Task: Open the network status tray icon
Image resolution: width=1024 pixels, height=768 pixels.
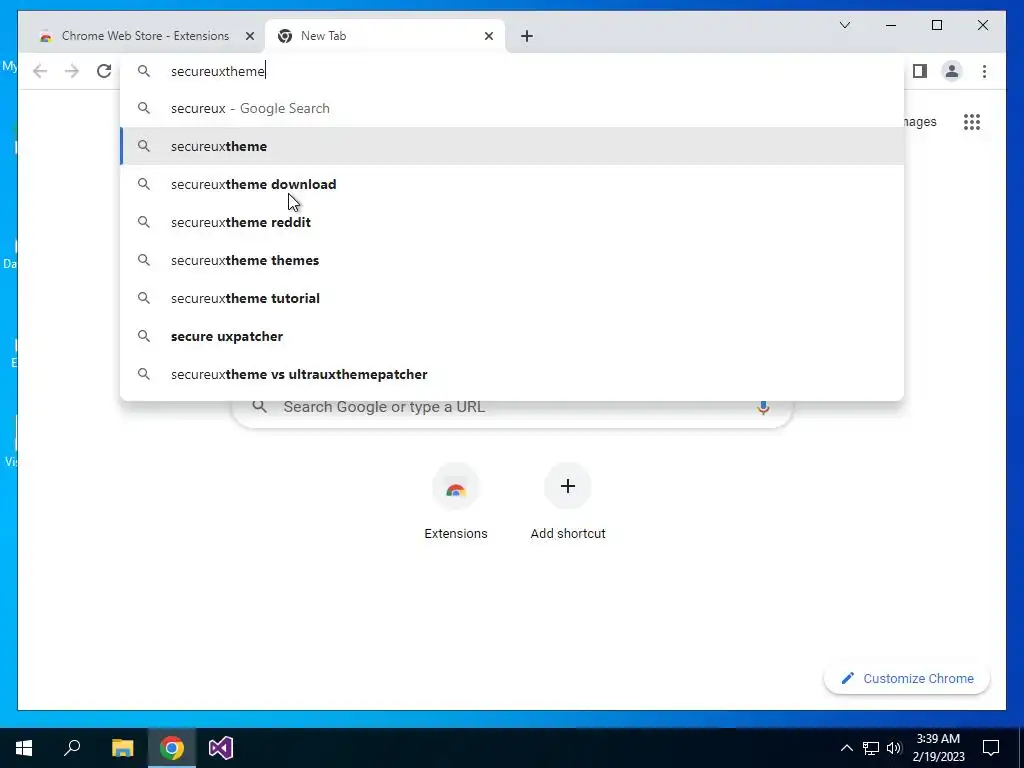Action: click(870, 748)
